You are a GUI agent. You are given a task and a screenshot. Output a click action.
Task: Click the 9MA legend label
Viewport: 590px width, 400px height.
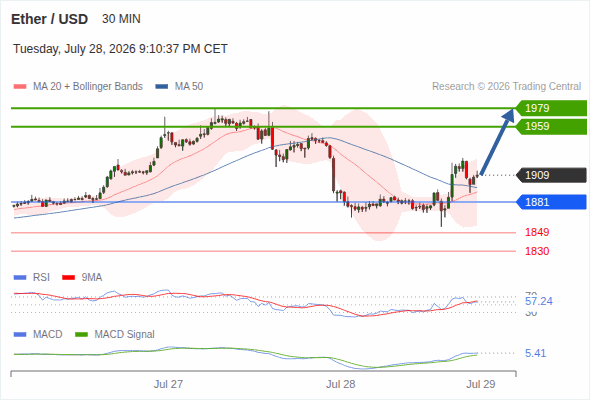[92, 278]
